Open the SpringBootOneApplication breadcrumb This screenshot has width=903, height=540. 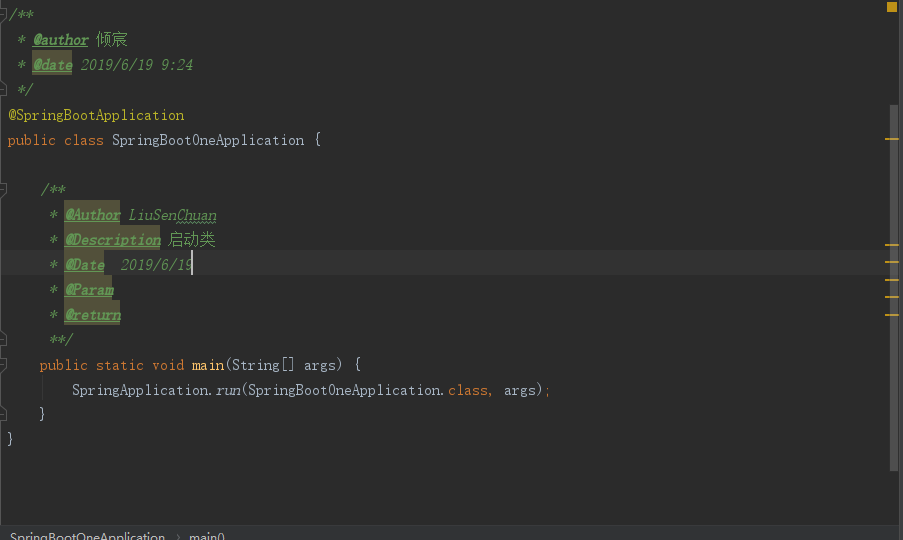point(88,536)
